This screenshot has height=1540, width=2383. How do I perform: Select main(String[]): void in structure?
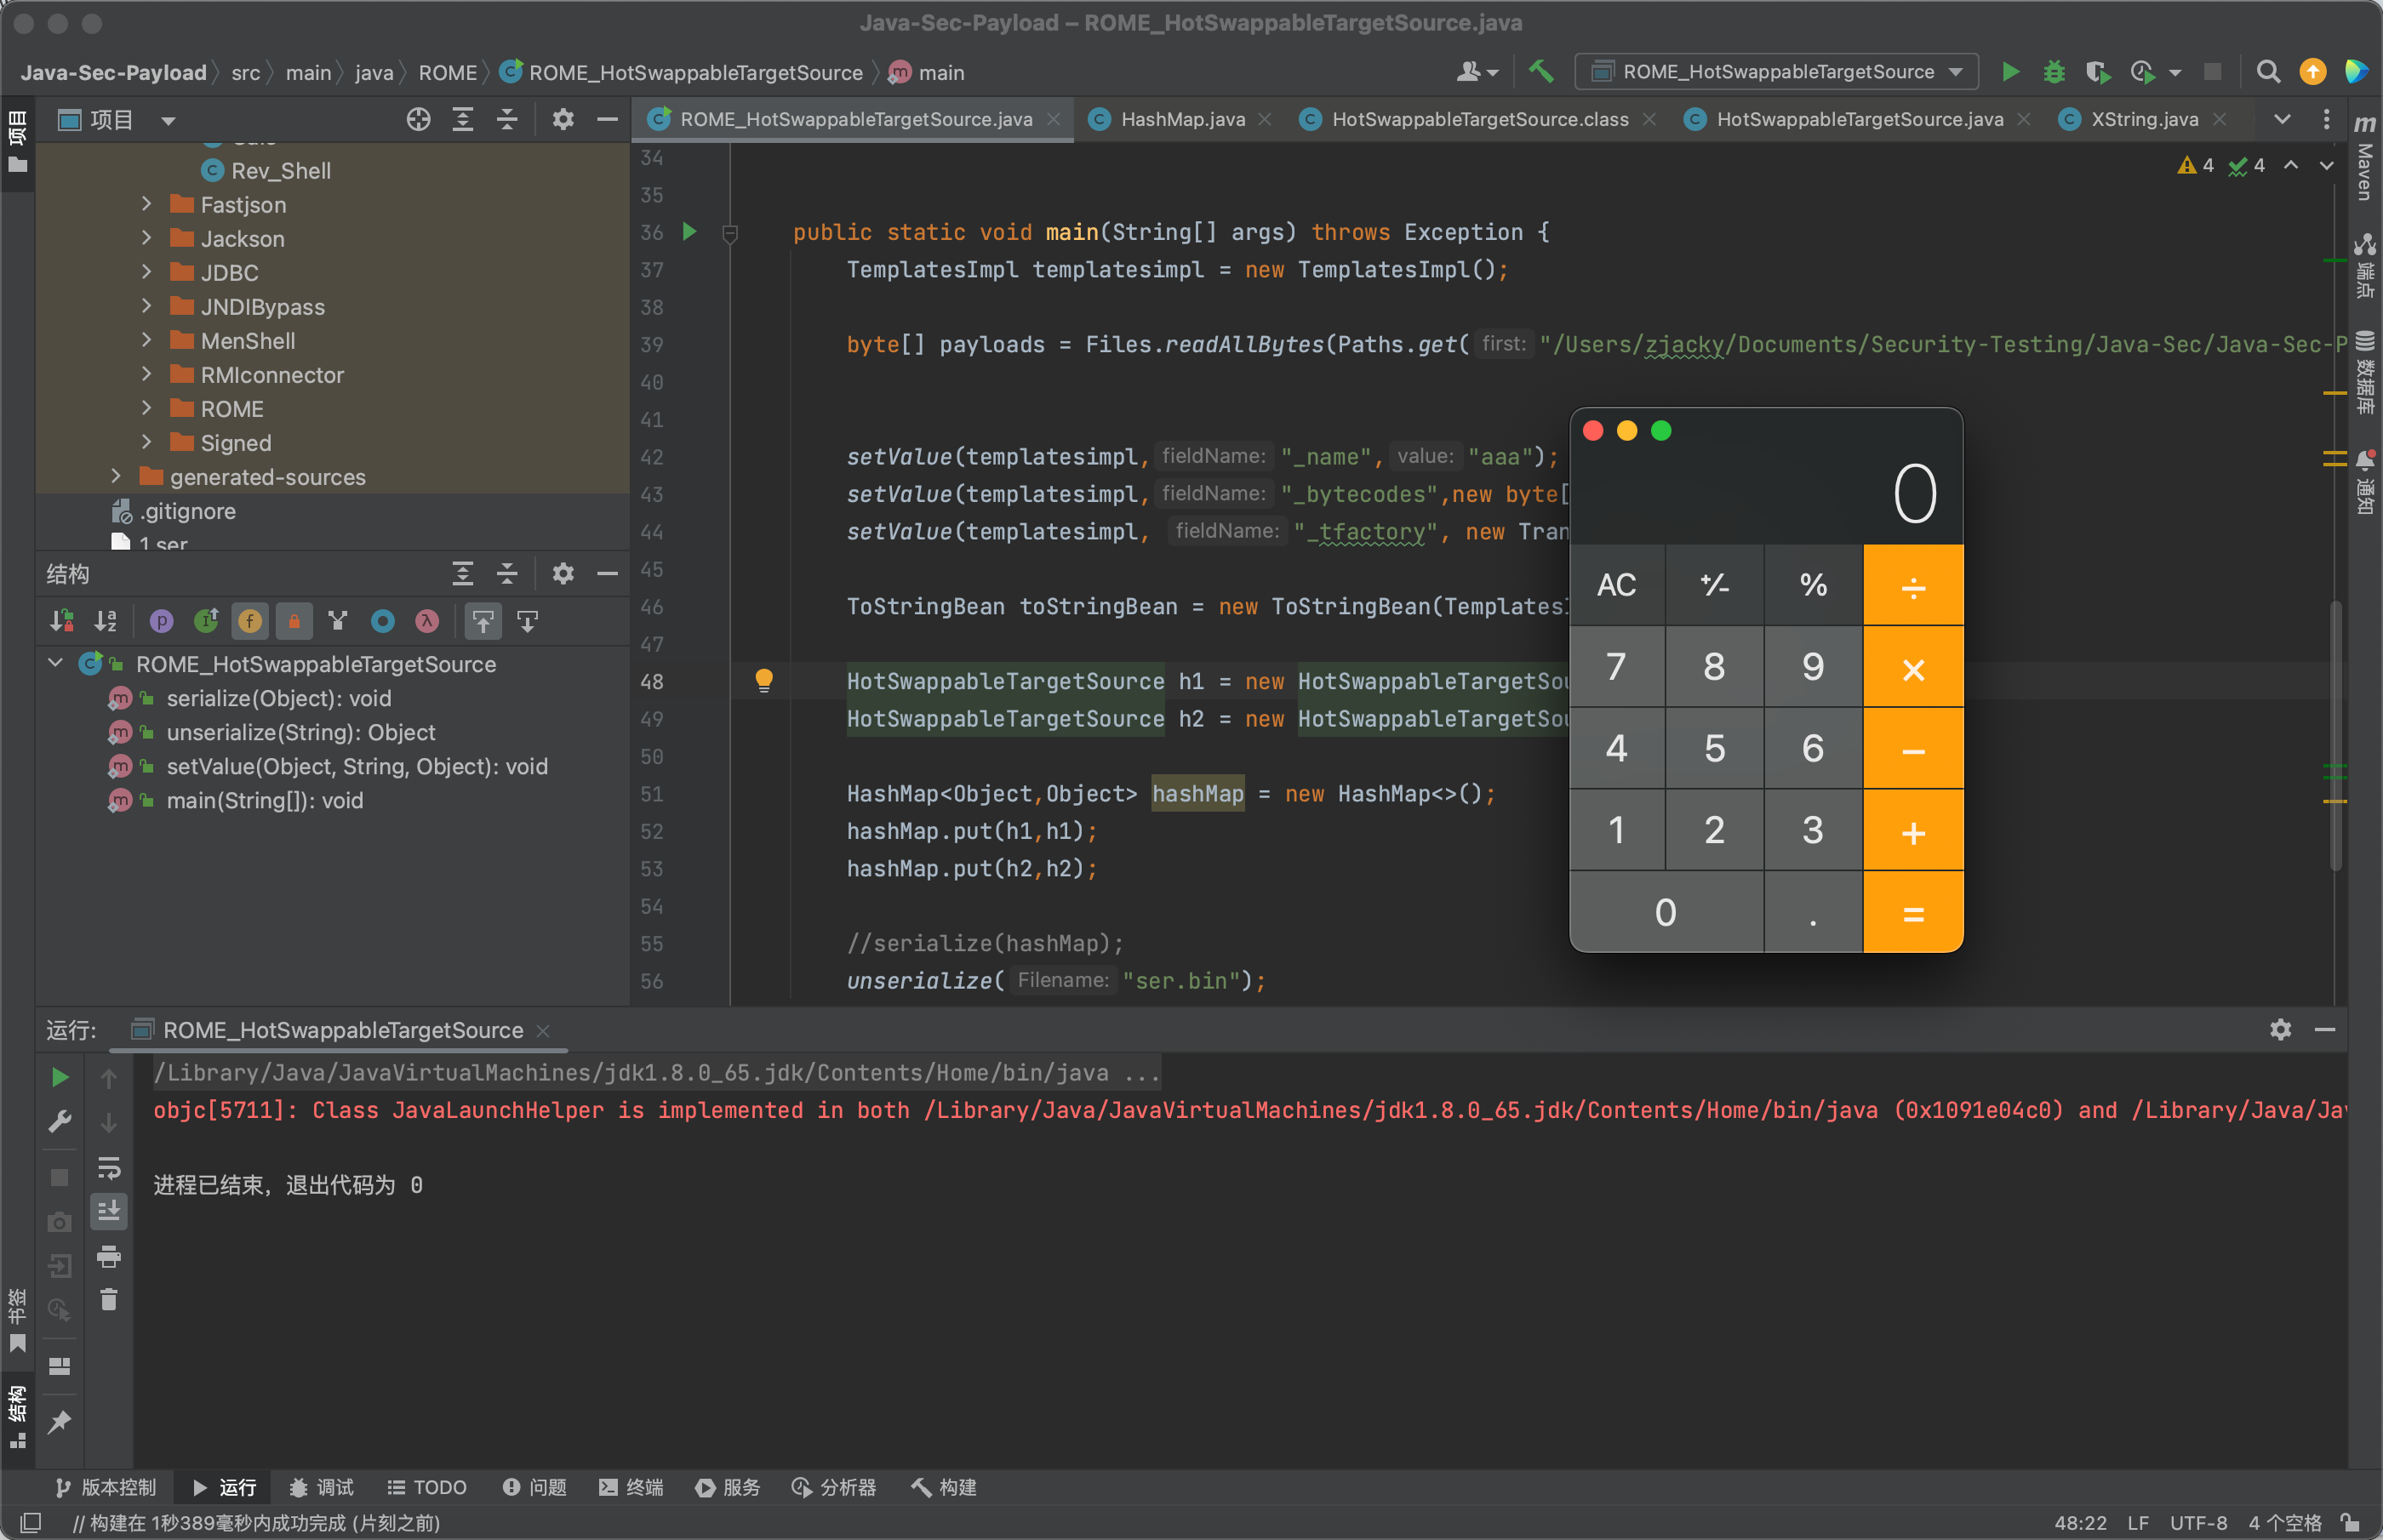264,800
